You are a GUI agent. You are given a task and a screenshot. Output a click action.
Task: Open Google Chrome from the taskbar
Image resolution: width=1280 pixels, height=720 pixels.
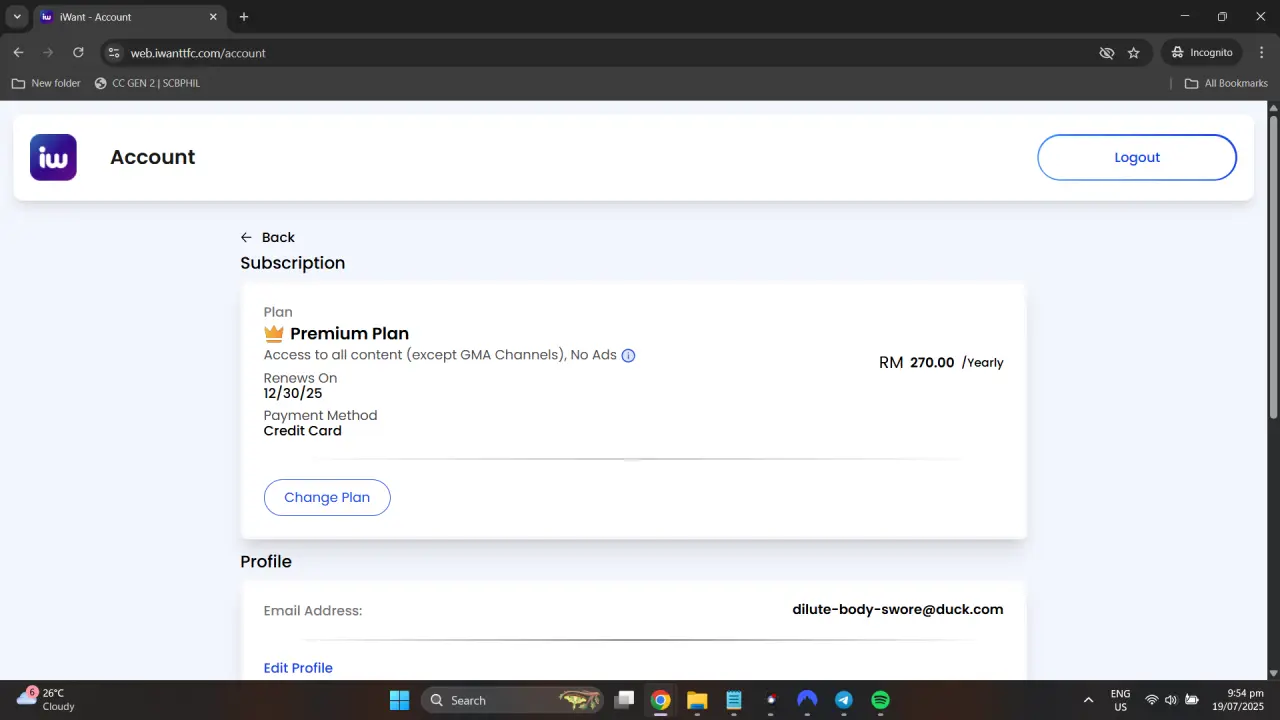[x=660, y=700]
